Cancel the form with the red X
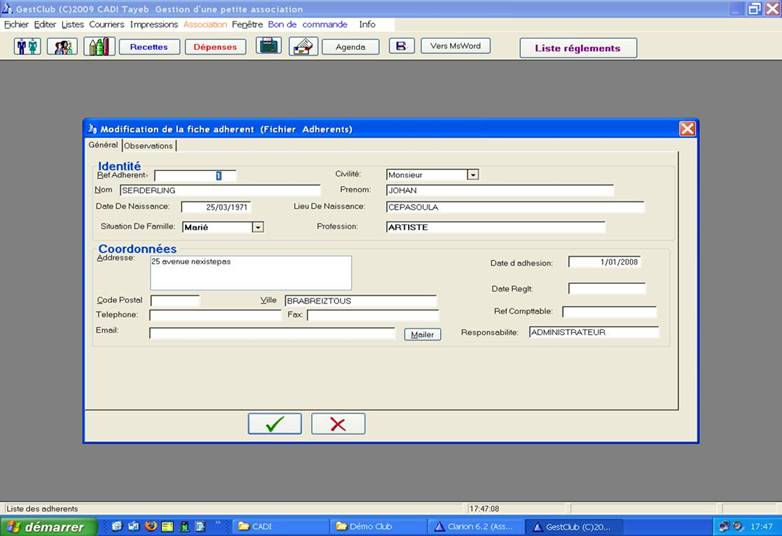The image size is (782, 536). click(x=338, y=424)
